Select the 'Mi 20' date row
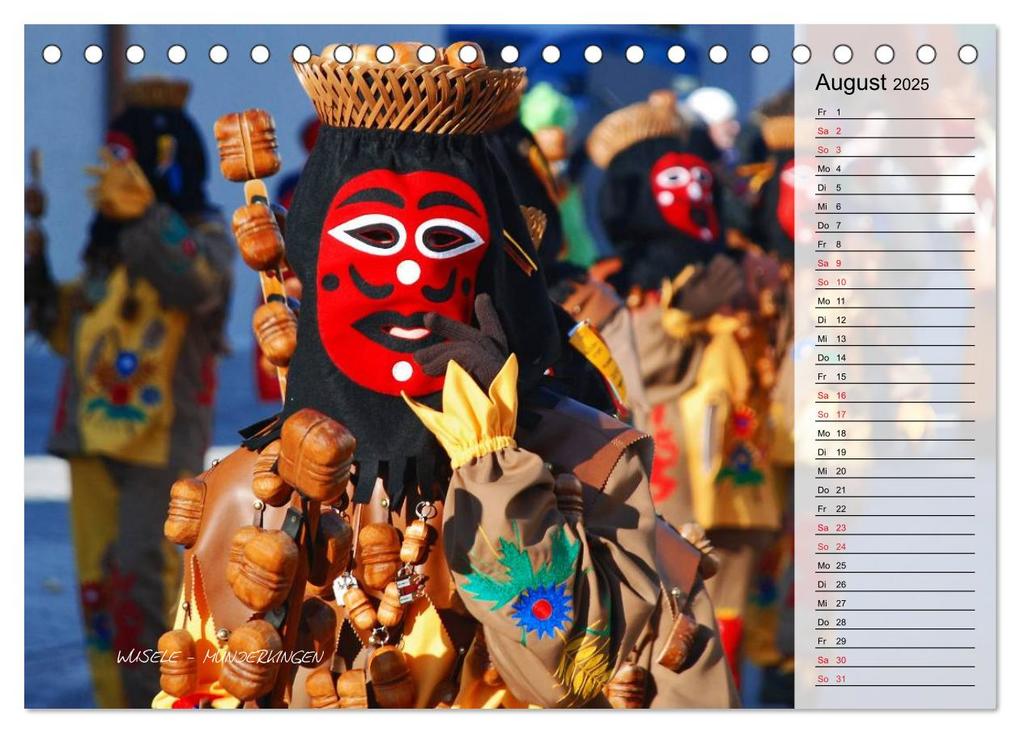Image resolution: width=1020 pixels, height=733 pixels. (x=895, y=470)
